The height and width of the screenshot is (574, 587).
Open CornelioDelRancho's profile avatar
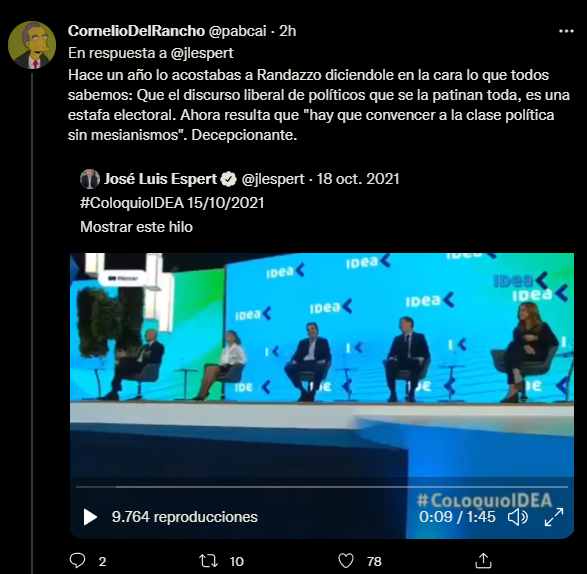pyautogui.click(x=32, y=45)
